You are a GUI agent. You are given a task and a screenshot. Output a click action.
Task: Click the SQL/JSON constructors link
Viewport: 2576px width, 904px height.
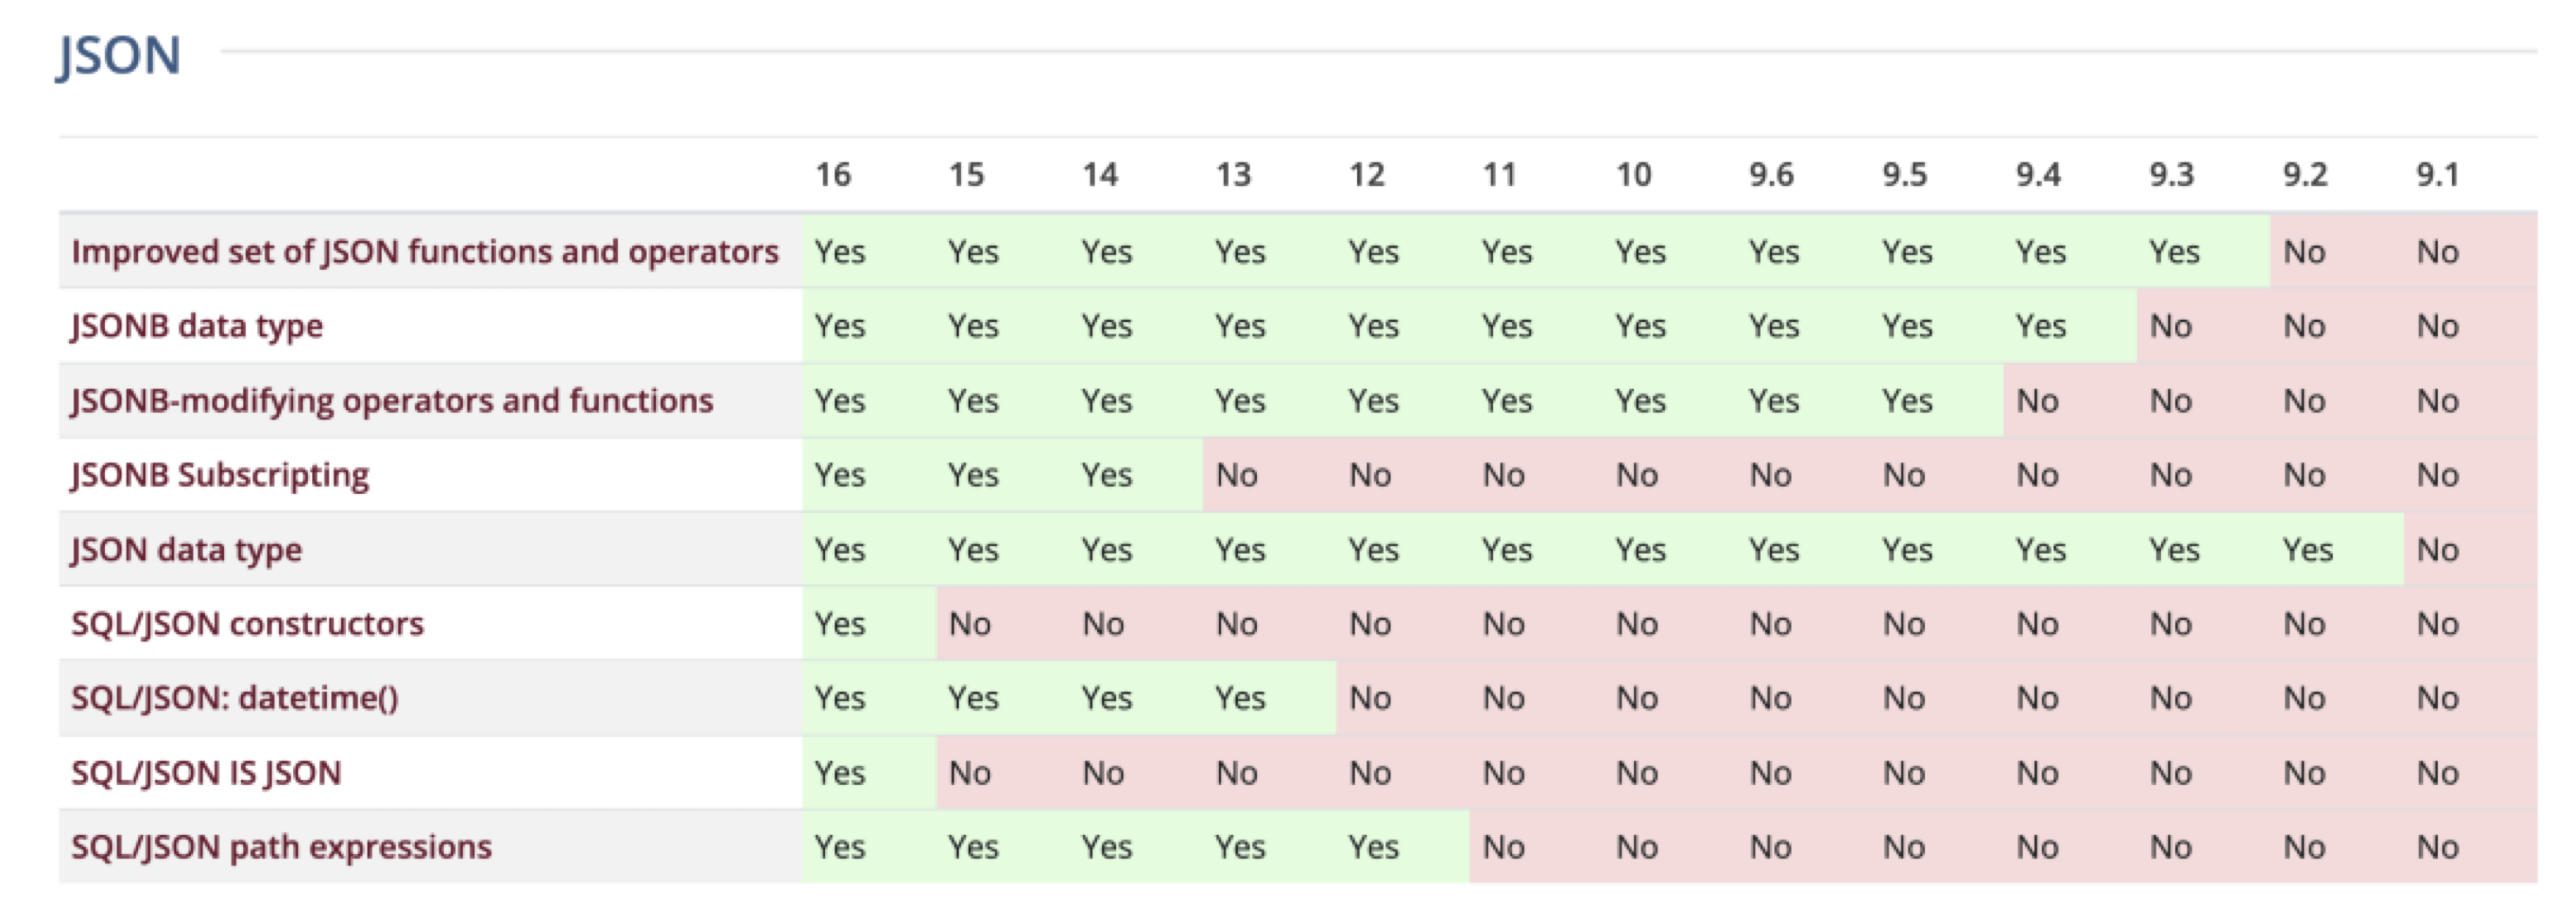tap(247, 624)
